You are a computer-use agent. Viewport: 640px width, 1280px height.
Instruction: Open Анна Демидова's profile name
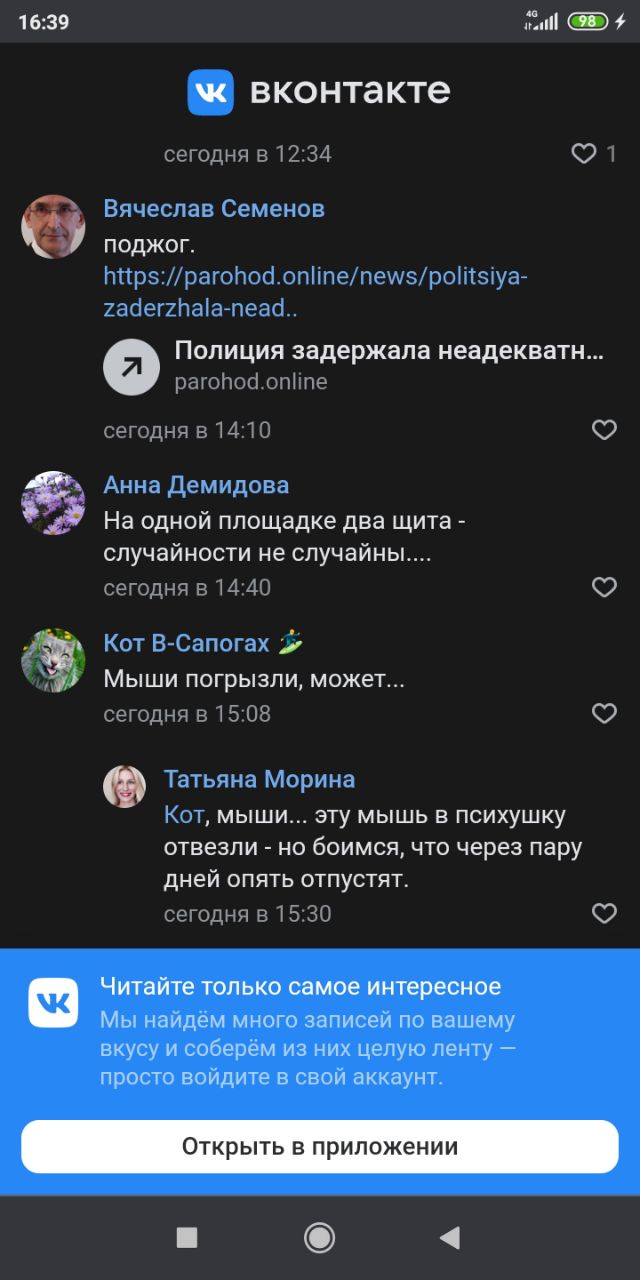click(196, 486)
